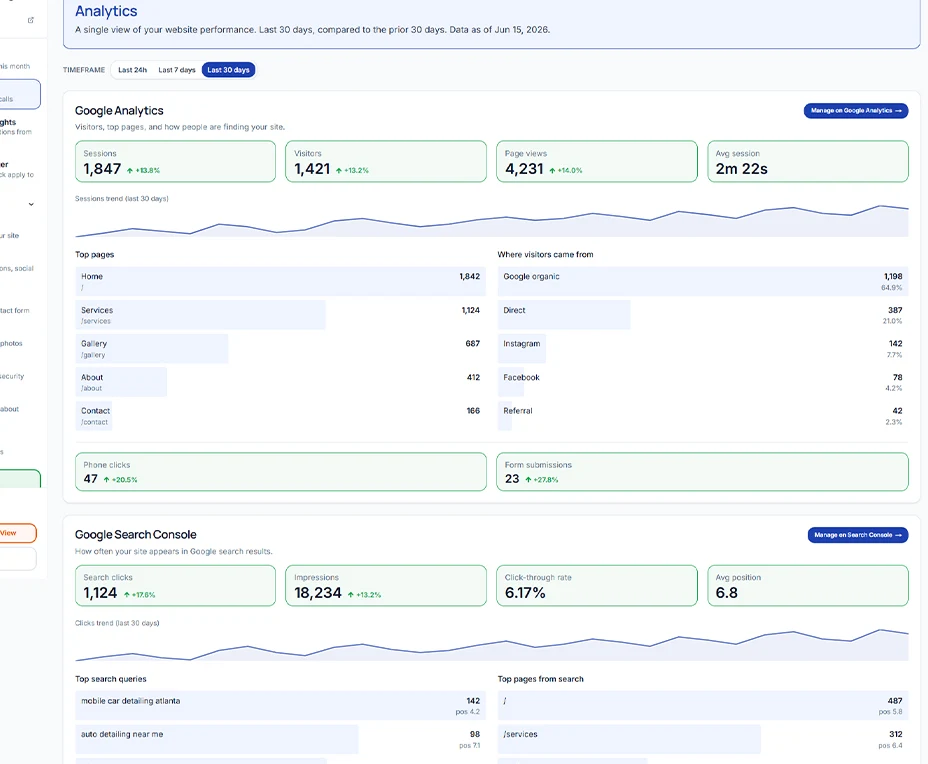Open Manage on Google Analytics button

[856, 111]
